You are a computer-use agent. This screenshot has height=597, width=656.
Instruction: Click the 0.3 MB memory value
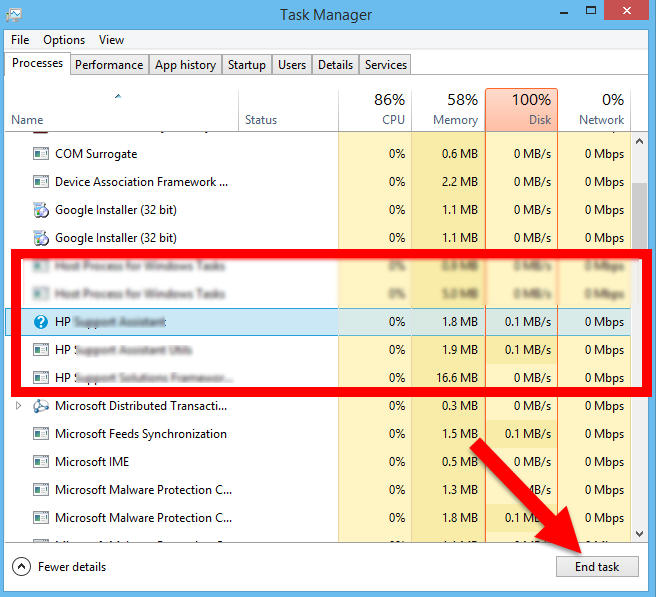click(460, 406)
